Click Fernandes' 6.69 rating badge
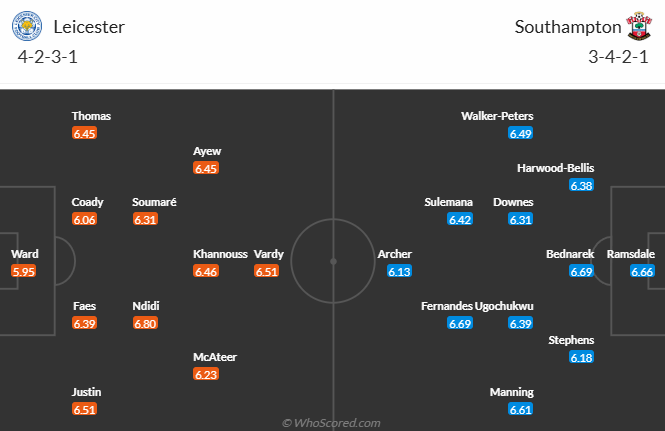The image size is (665, 431). (460, 323)
